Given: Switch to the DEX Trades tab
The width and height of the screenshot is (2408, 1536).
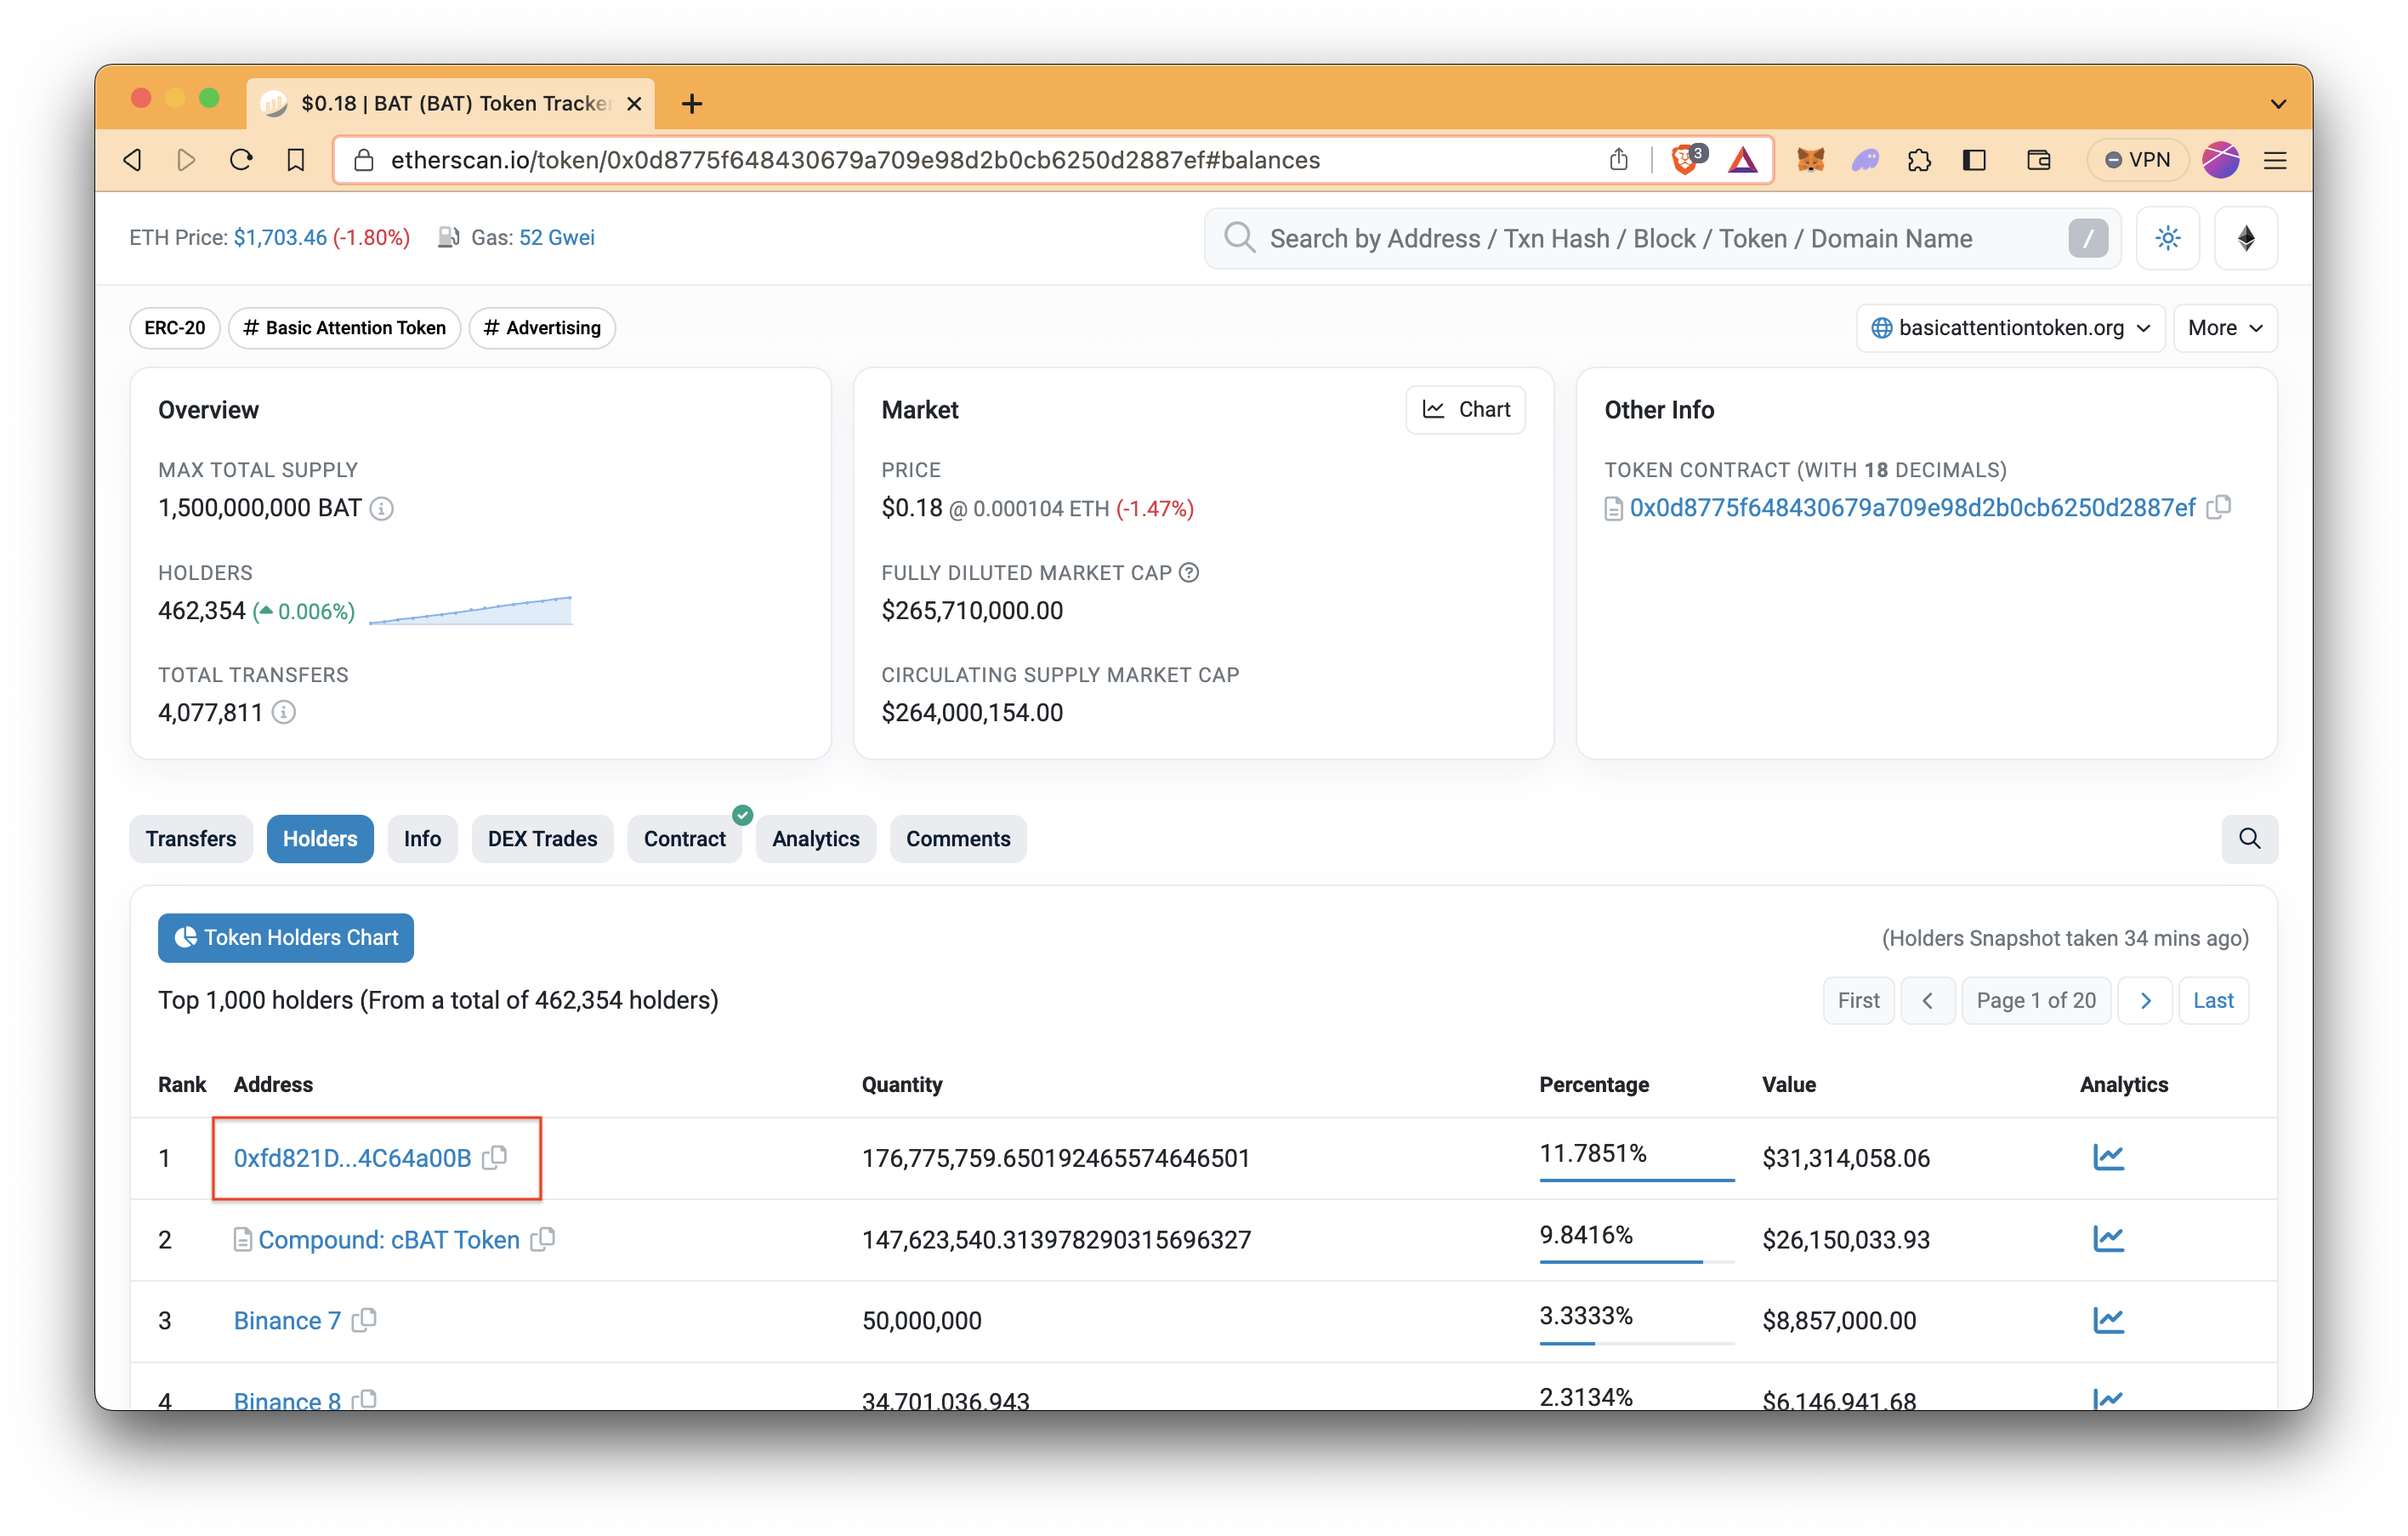Looking at the screenshot, I should (542, 838).
